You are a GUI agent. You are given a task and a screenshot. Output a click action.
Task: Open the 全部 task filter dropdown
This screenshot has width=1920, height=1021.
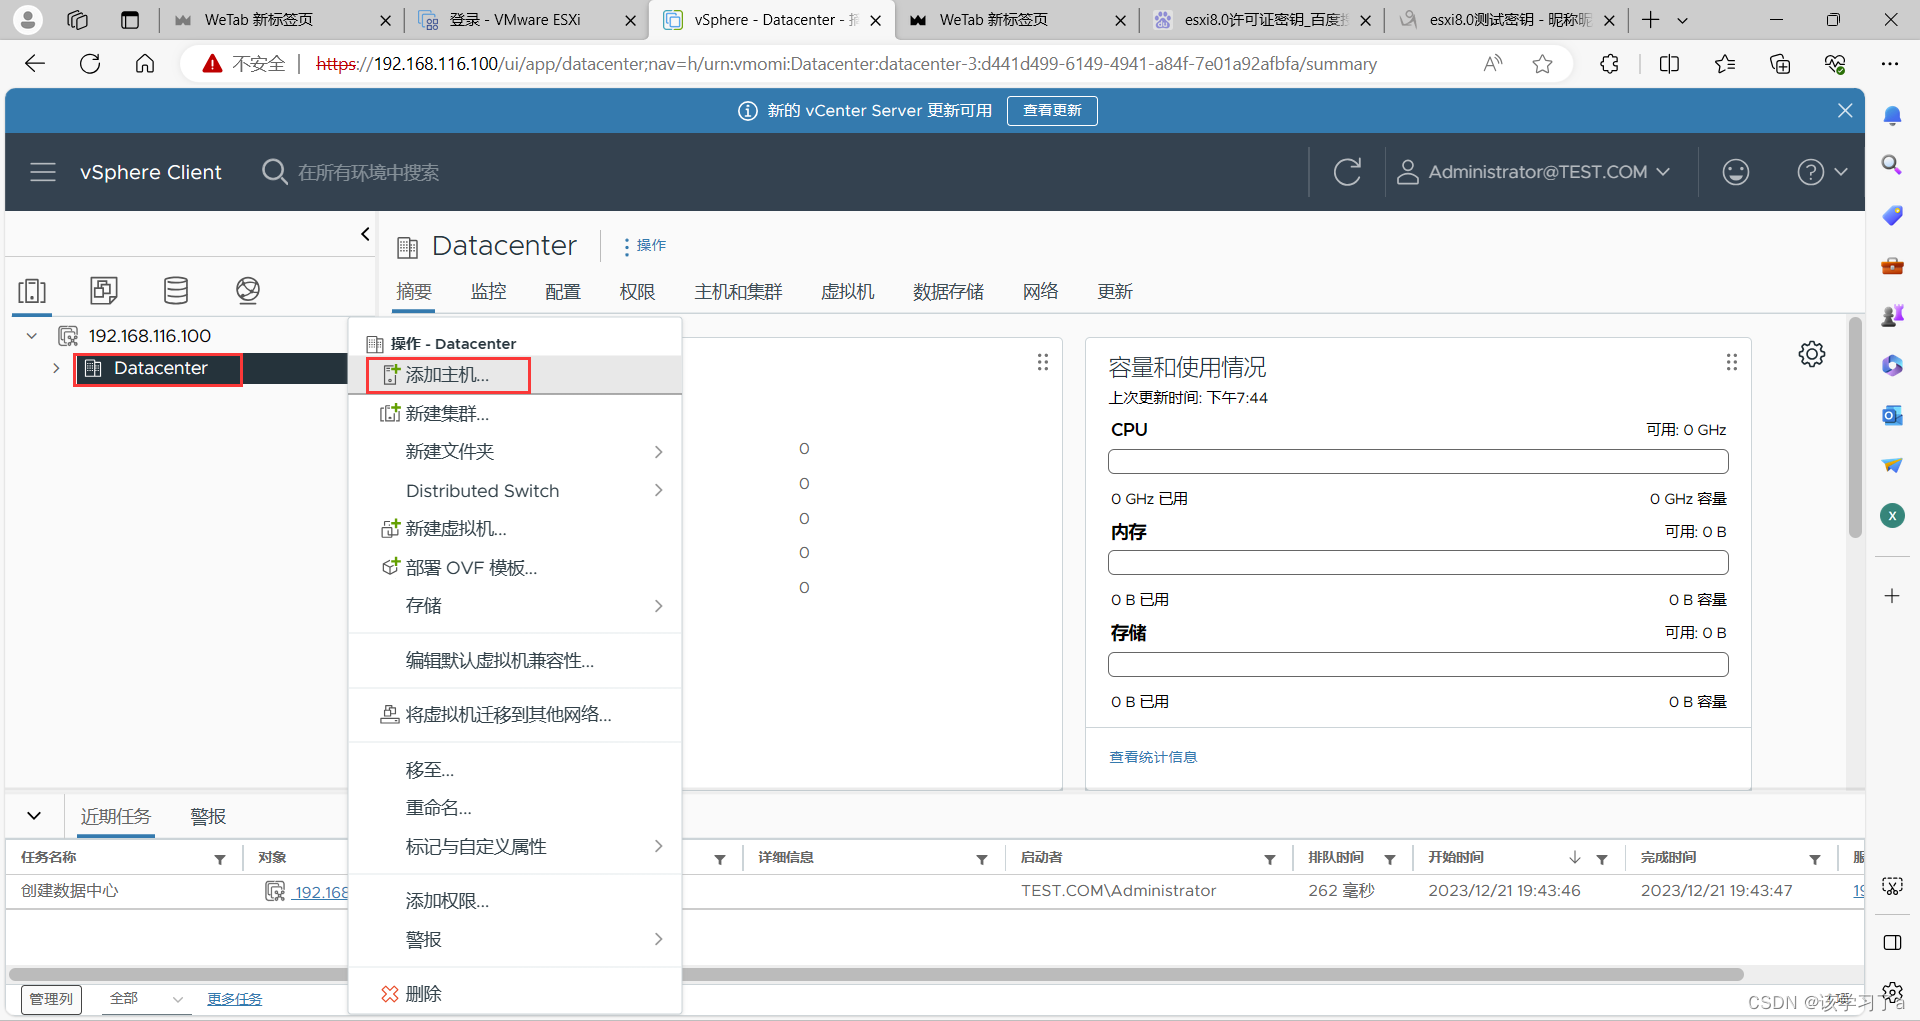coord(146,999)
